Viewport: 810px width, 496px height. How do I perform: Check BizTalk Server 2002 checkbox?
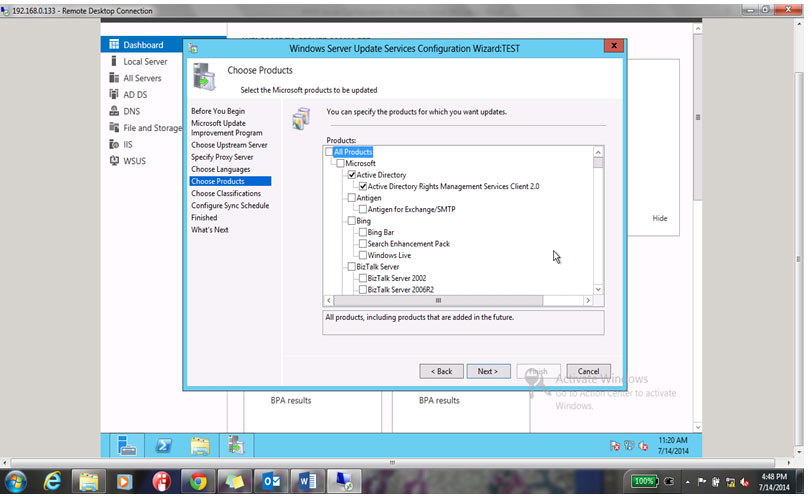[x=363, y=278]
